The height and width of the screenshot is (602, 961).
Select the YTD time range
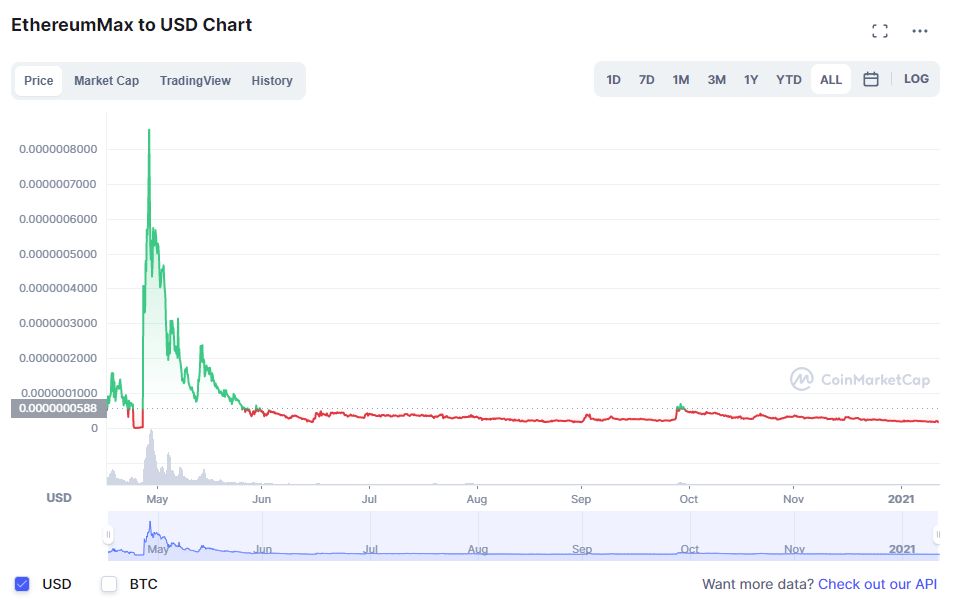[x=788, y=80]
